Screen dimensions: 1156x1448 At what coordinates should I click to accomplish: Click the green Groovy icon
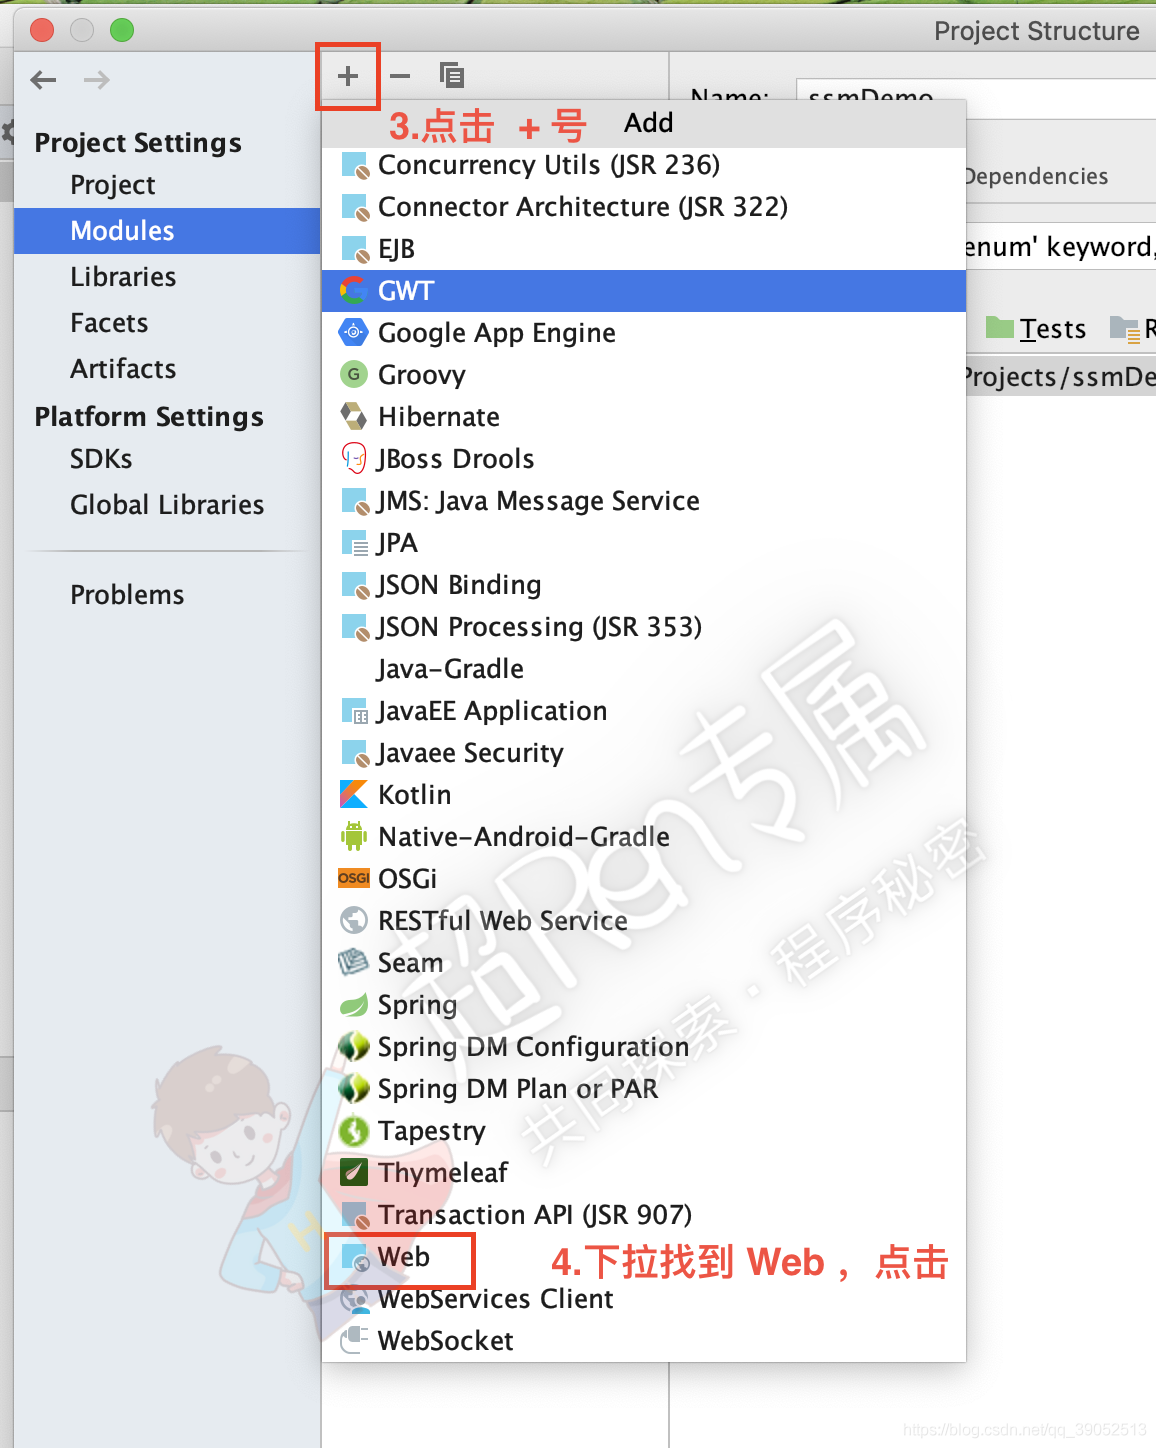click(354, 374)
